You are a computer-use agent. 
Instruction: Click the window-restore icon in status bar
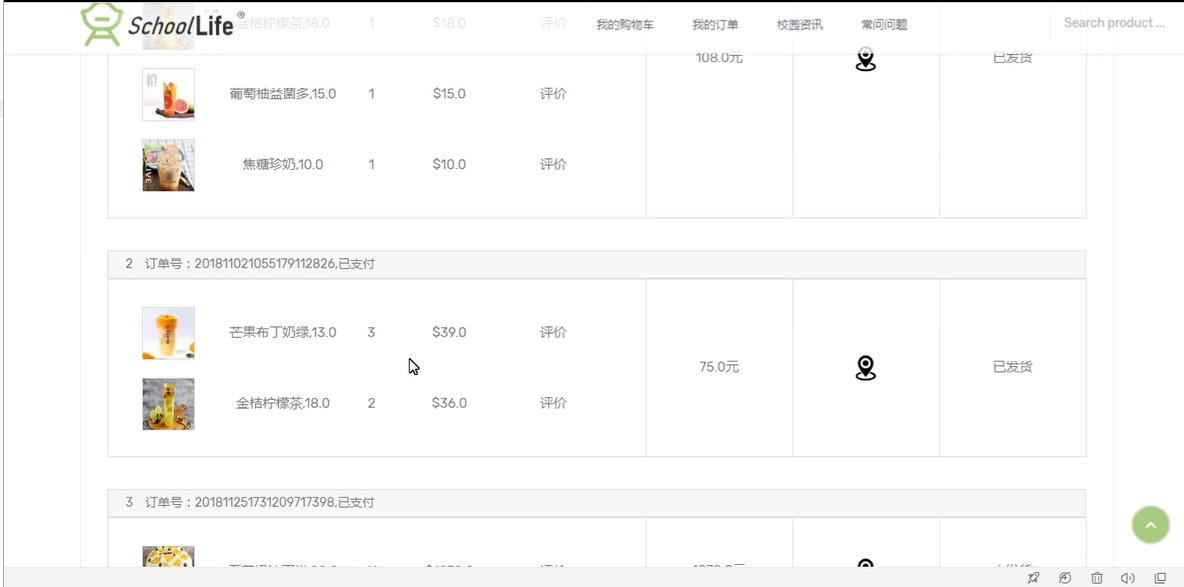(x=1160, y=578)
